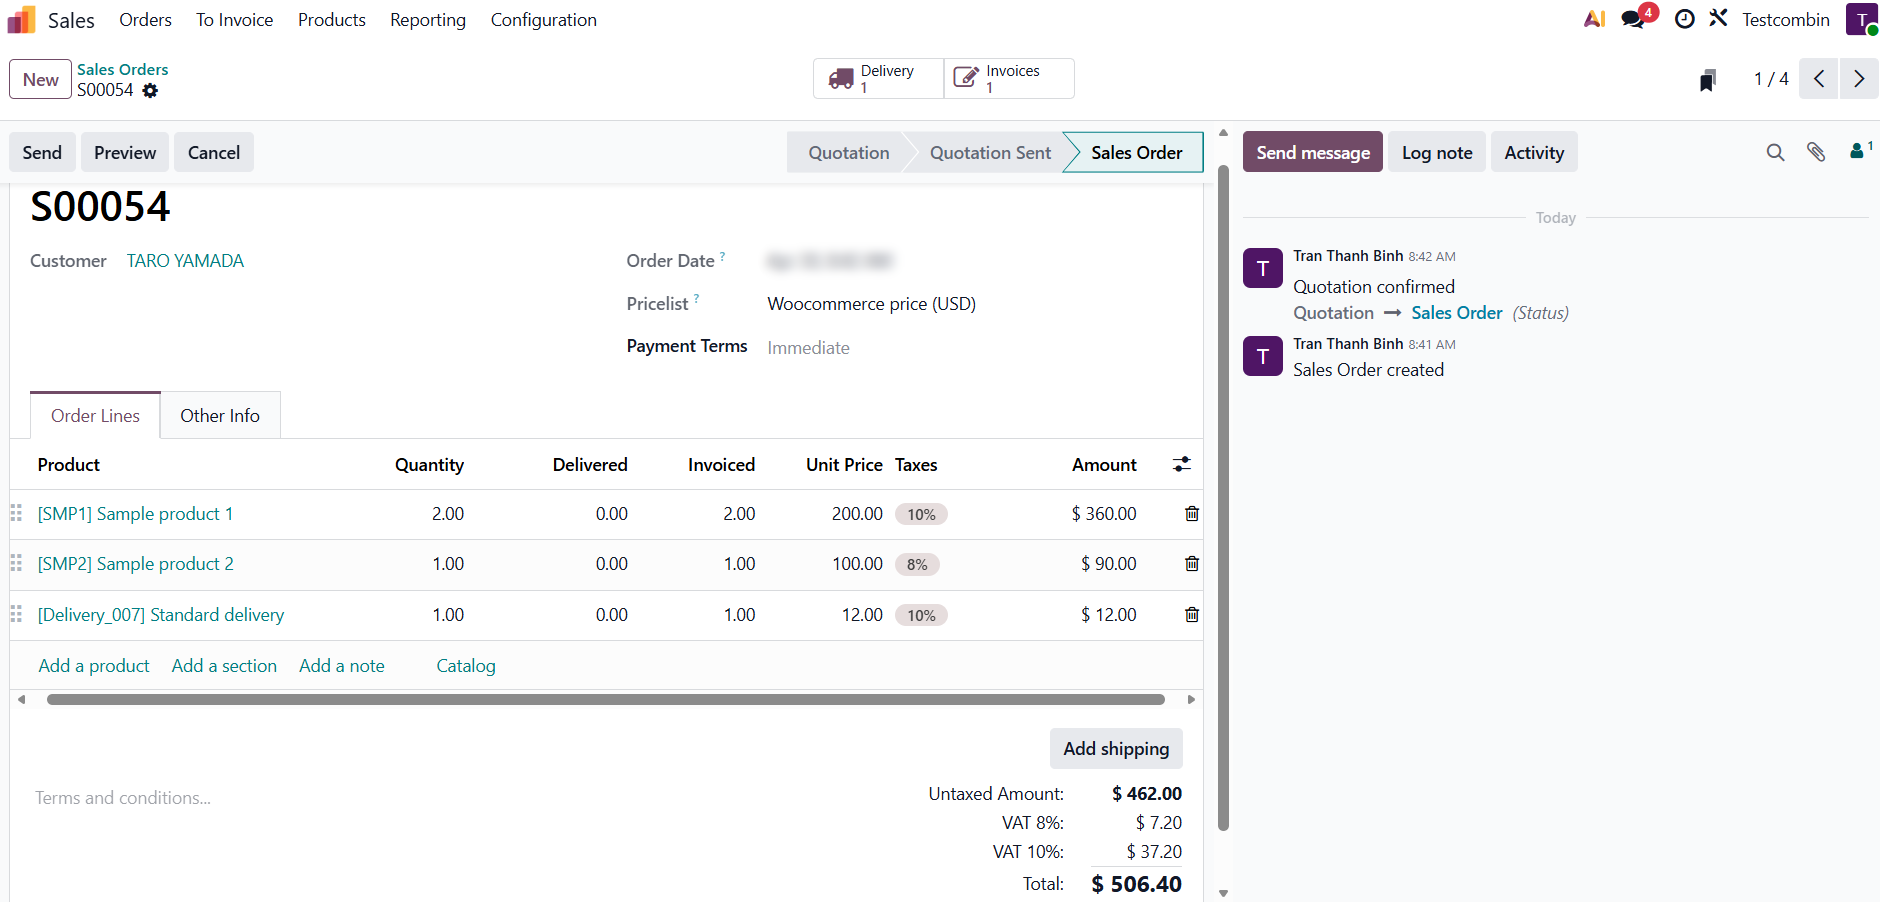1880x902 pixels.
Task: Go to previous record arrow
Action: pyautogui.click(x=1819, y=79)
